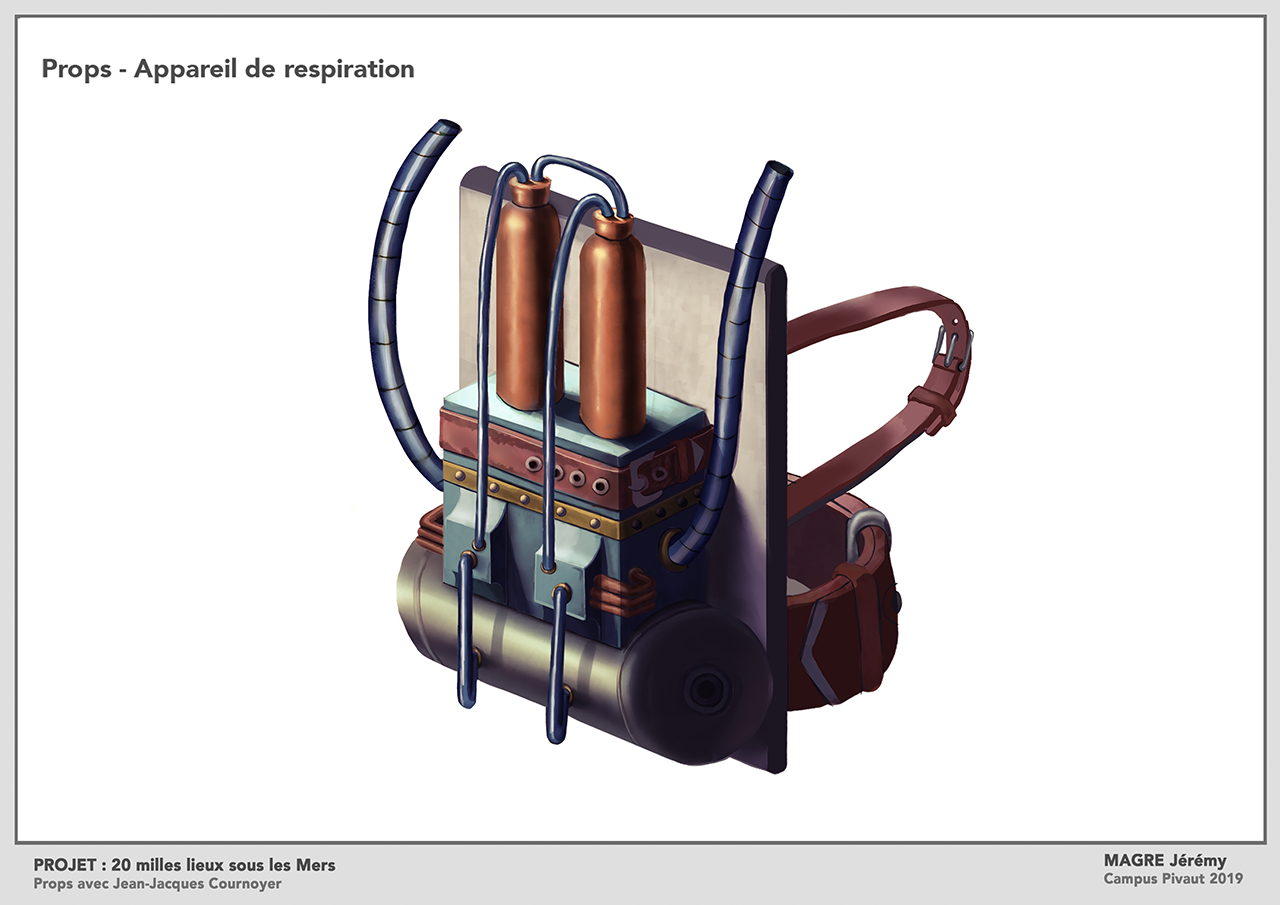Click the text "PROJET : 20 milles lieux sous les Mers"
Screen dimensions: 1280x905
tap(184, 865)
